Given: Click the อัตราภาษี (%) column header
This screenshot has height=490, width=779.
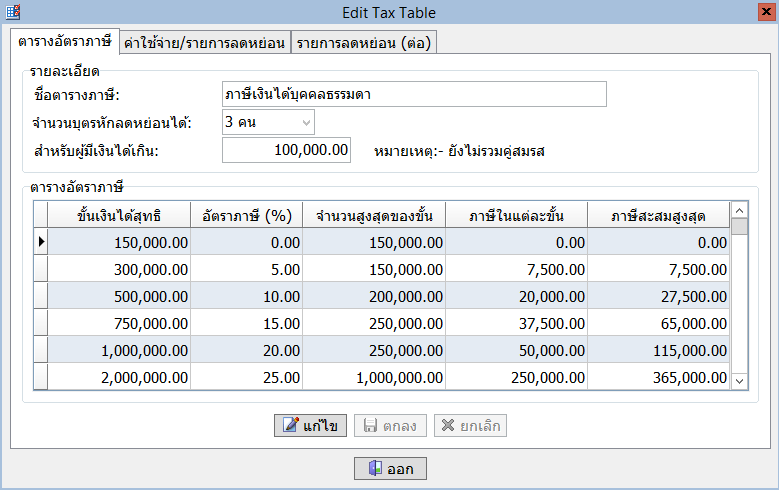Looking at the screenshot, I should point(246,215).
